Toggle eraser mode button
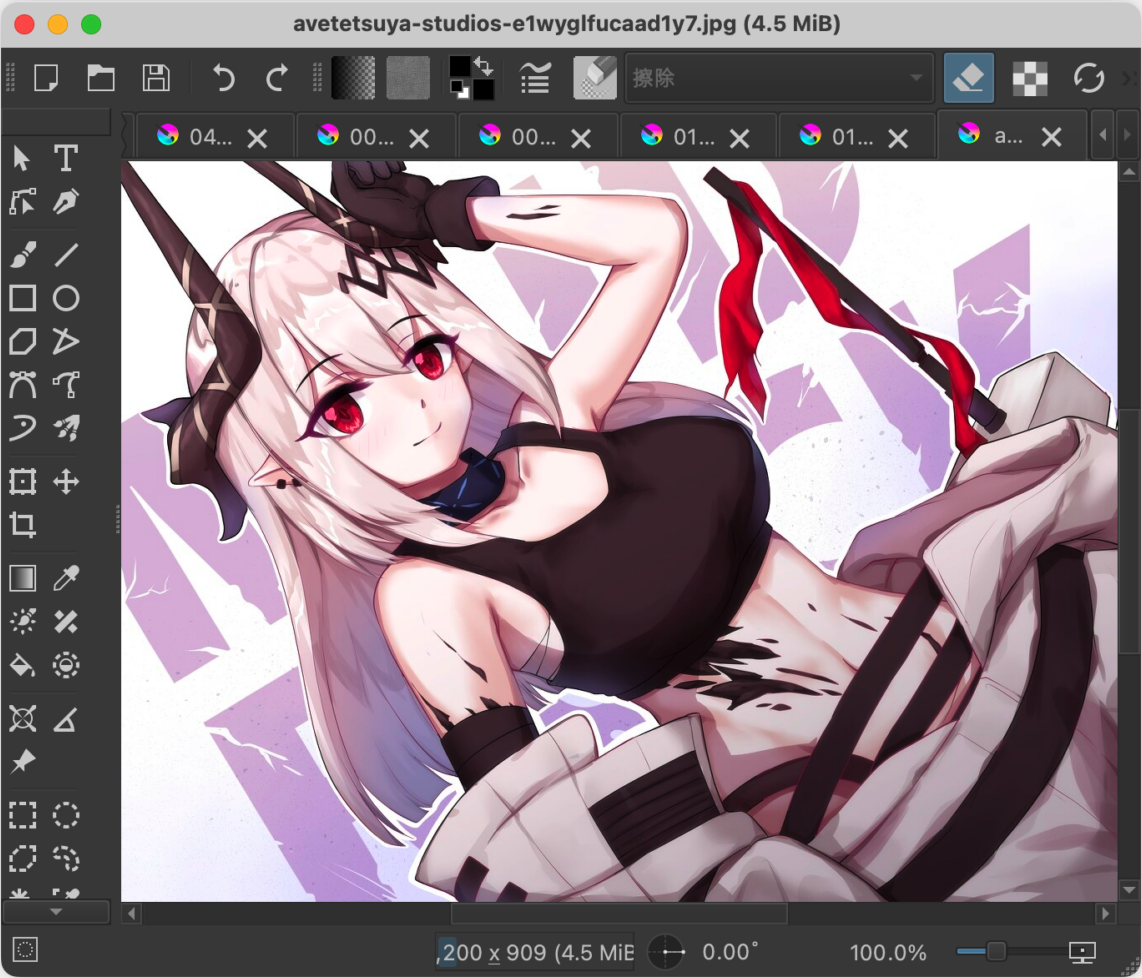 969,78
